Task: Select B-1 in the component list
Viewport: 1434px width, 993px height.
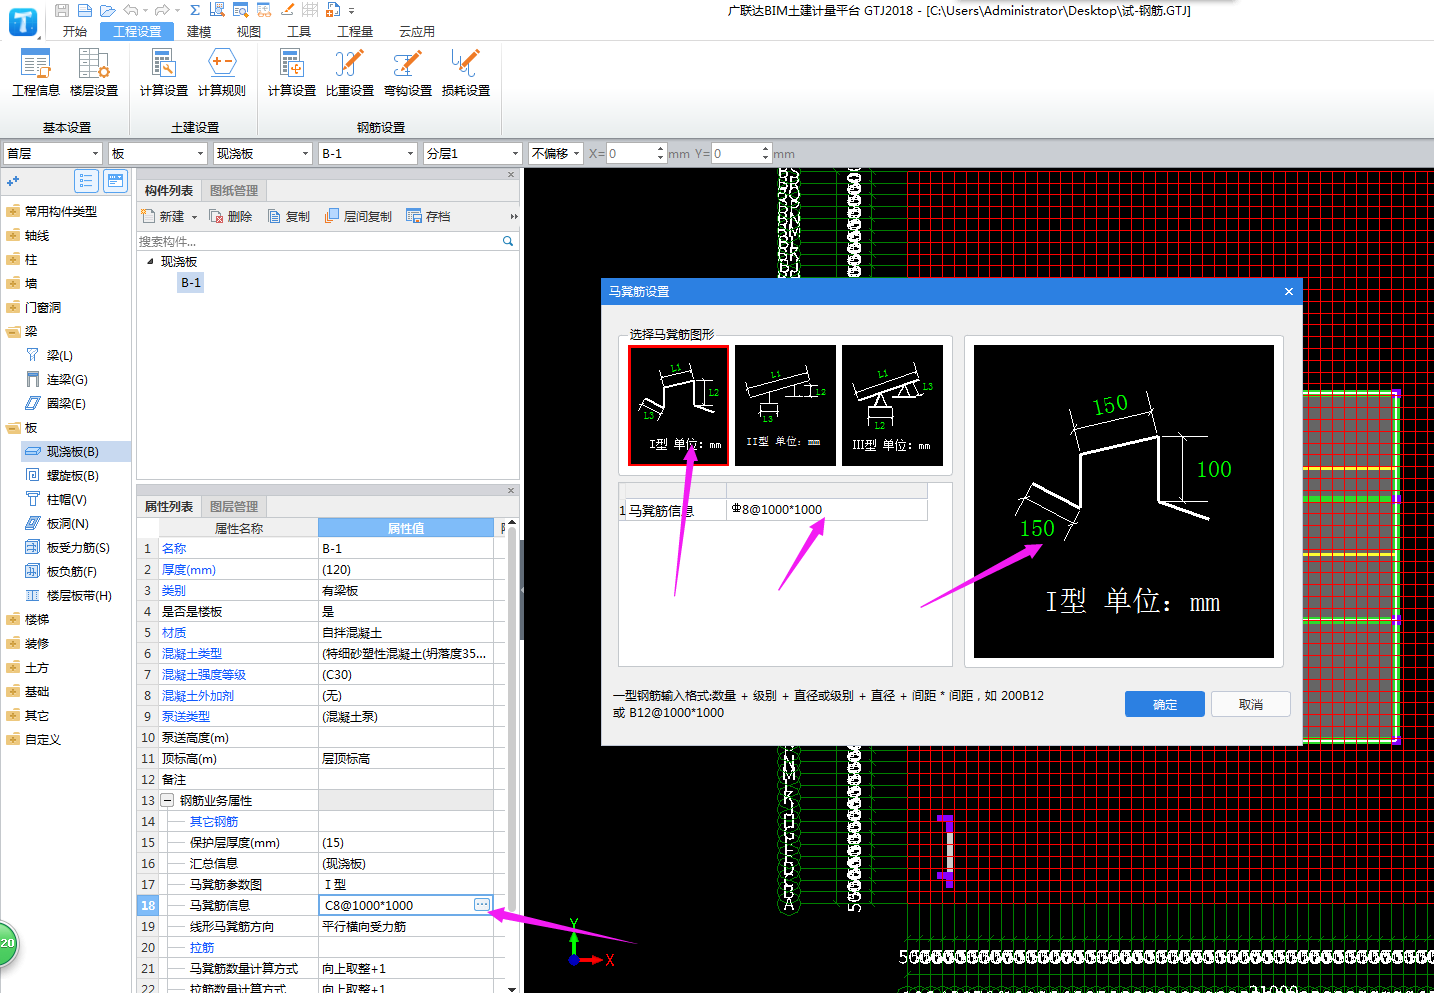Action: (x=191, y=283)
